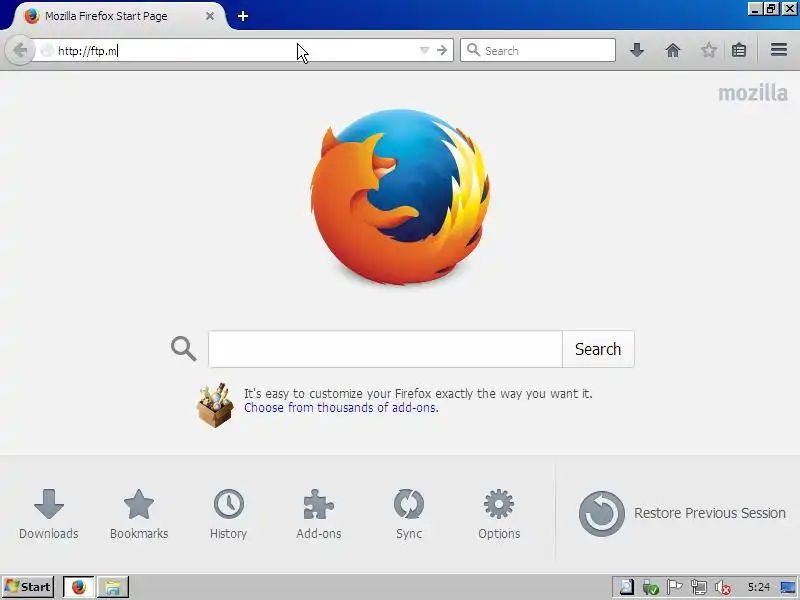The image size is (800, 600).
Task: Click the large magnifier icon beside search field
Action: [184, 349]
